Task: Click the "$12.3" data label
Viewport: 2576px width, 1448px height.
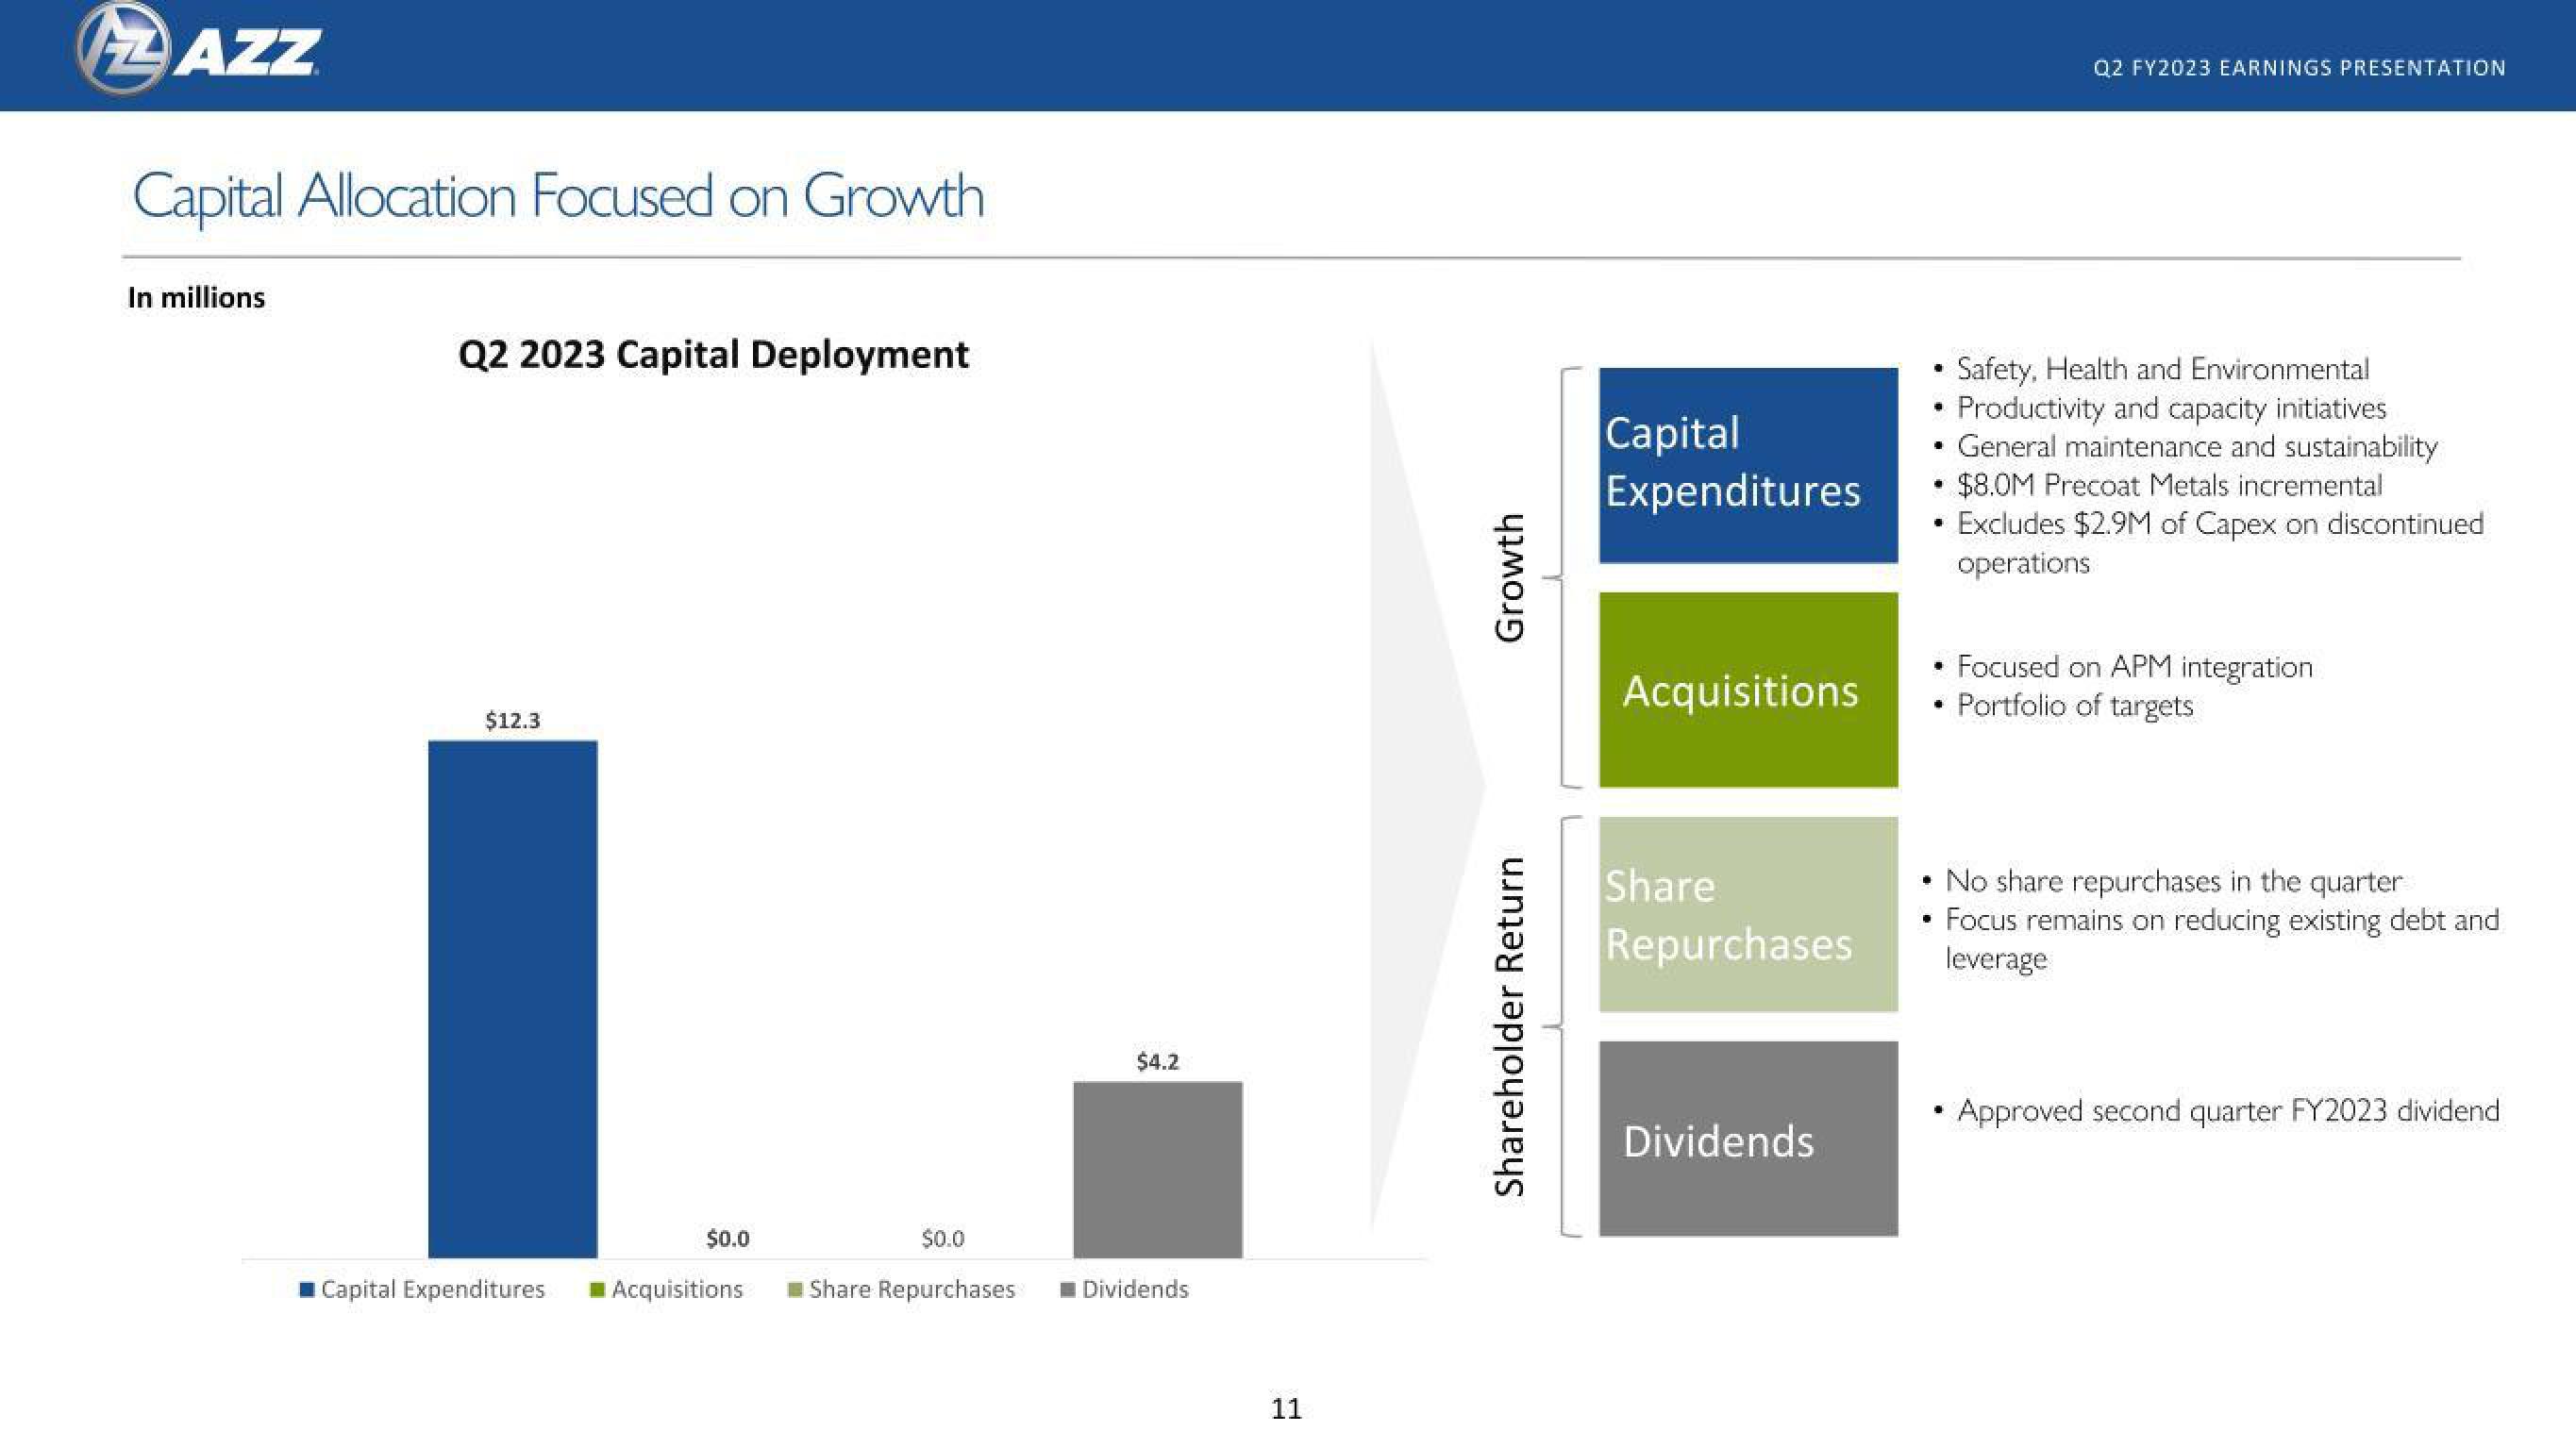Action: coord(512,720)
